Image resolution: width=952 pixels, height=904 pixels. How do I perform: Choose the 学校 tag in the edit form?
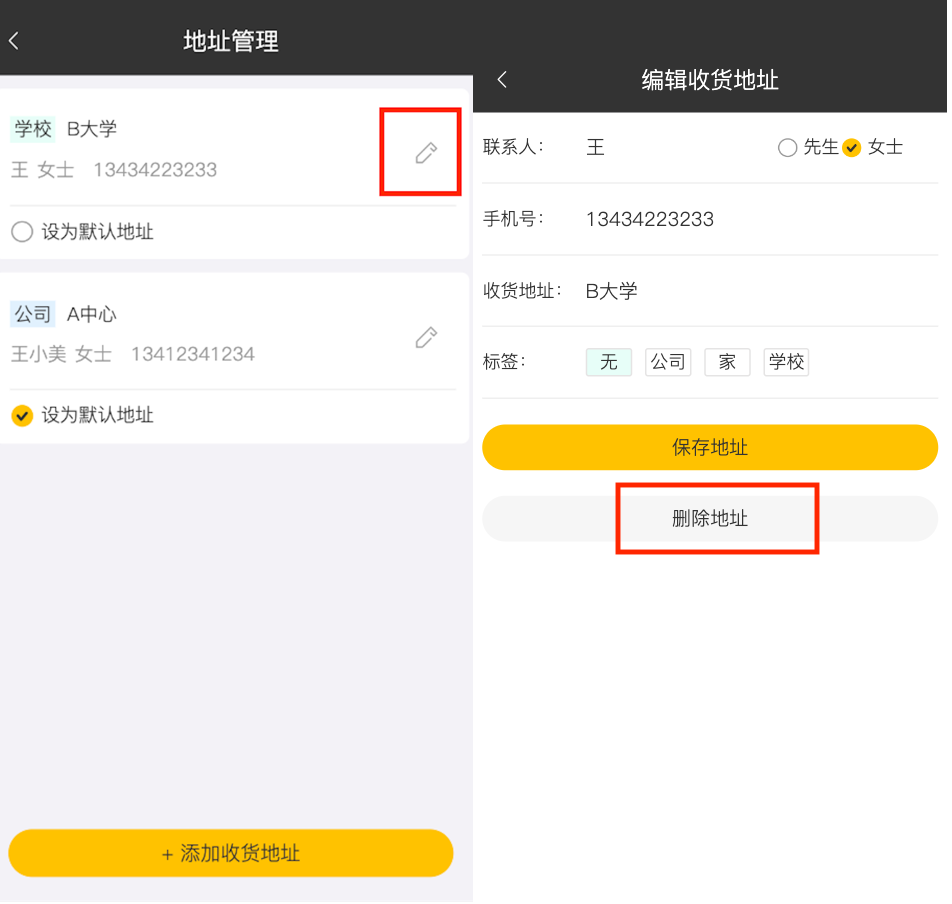(x=786, y=363)
